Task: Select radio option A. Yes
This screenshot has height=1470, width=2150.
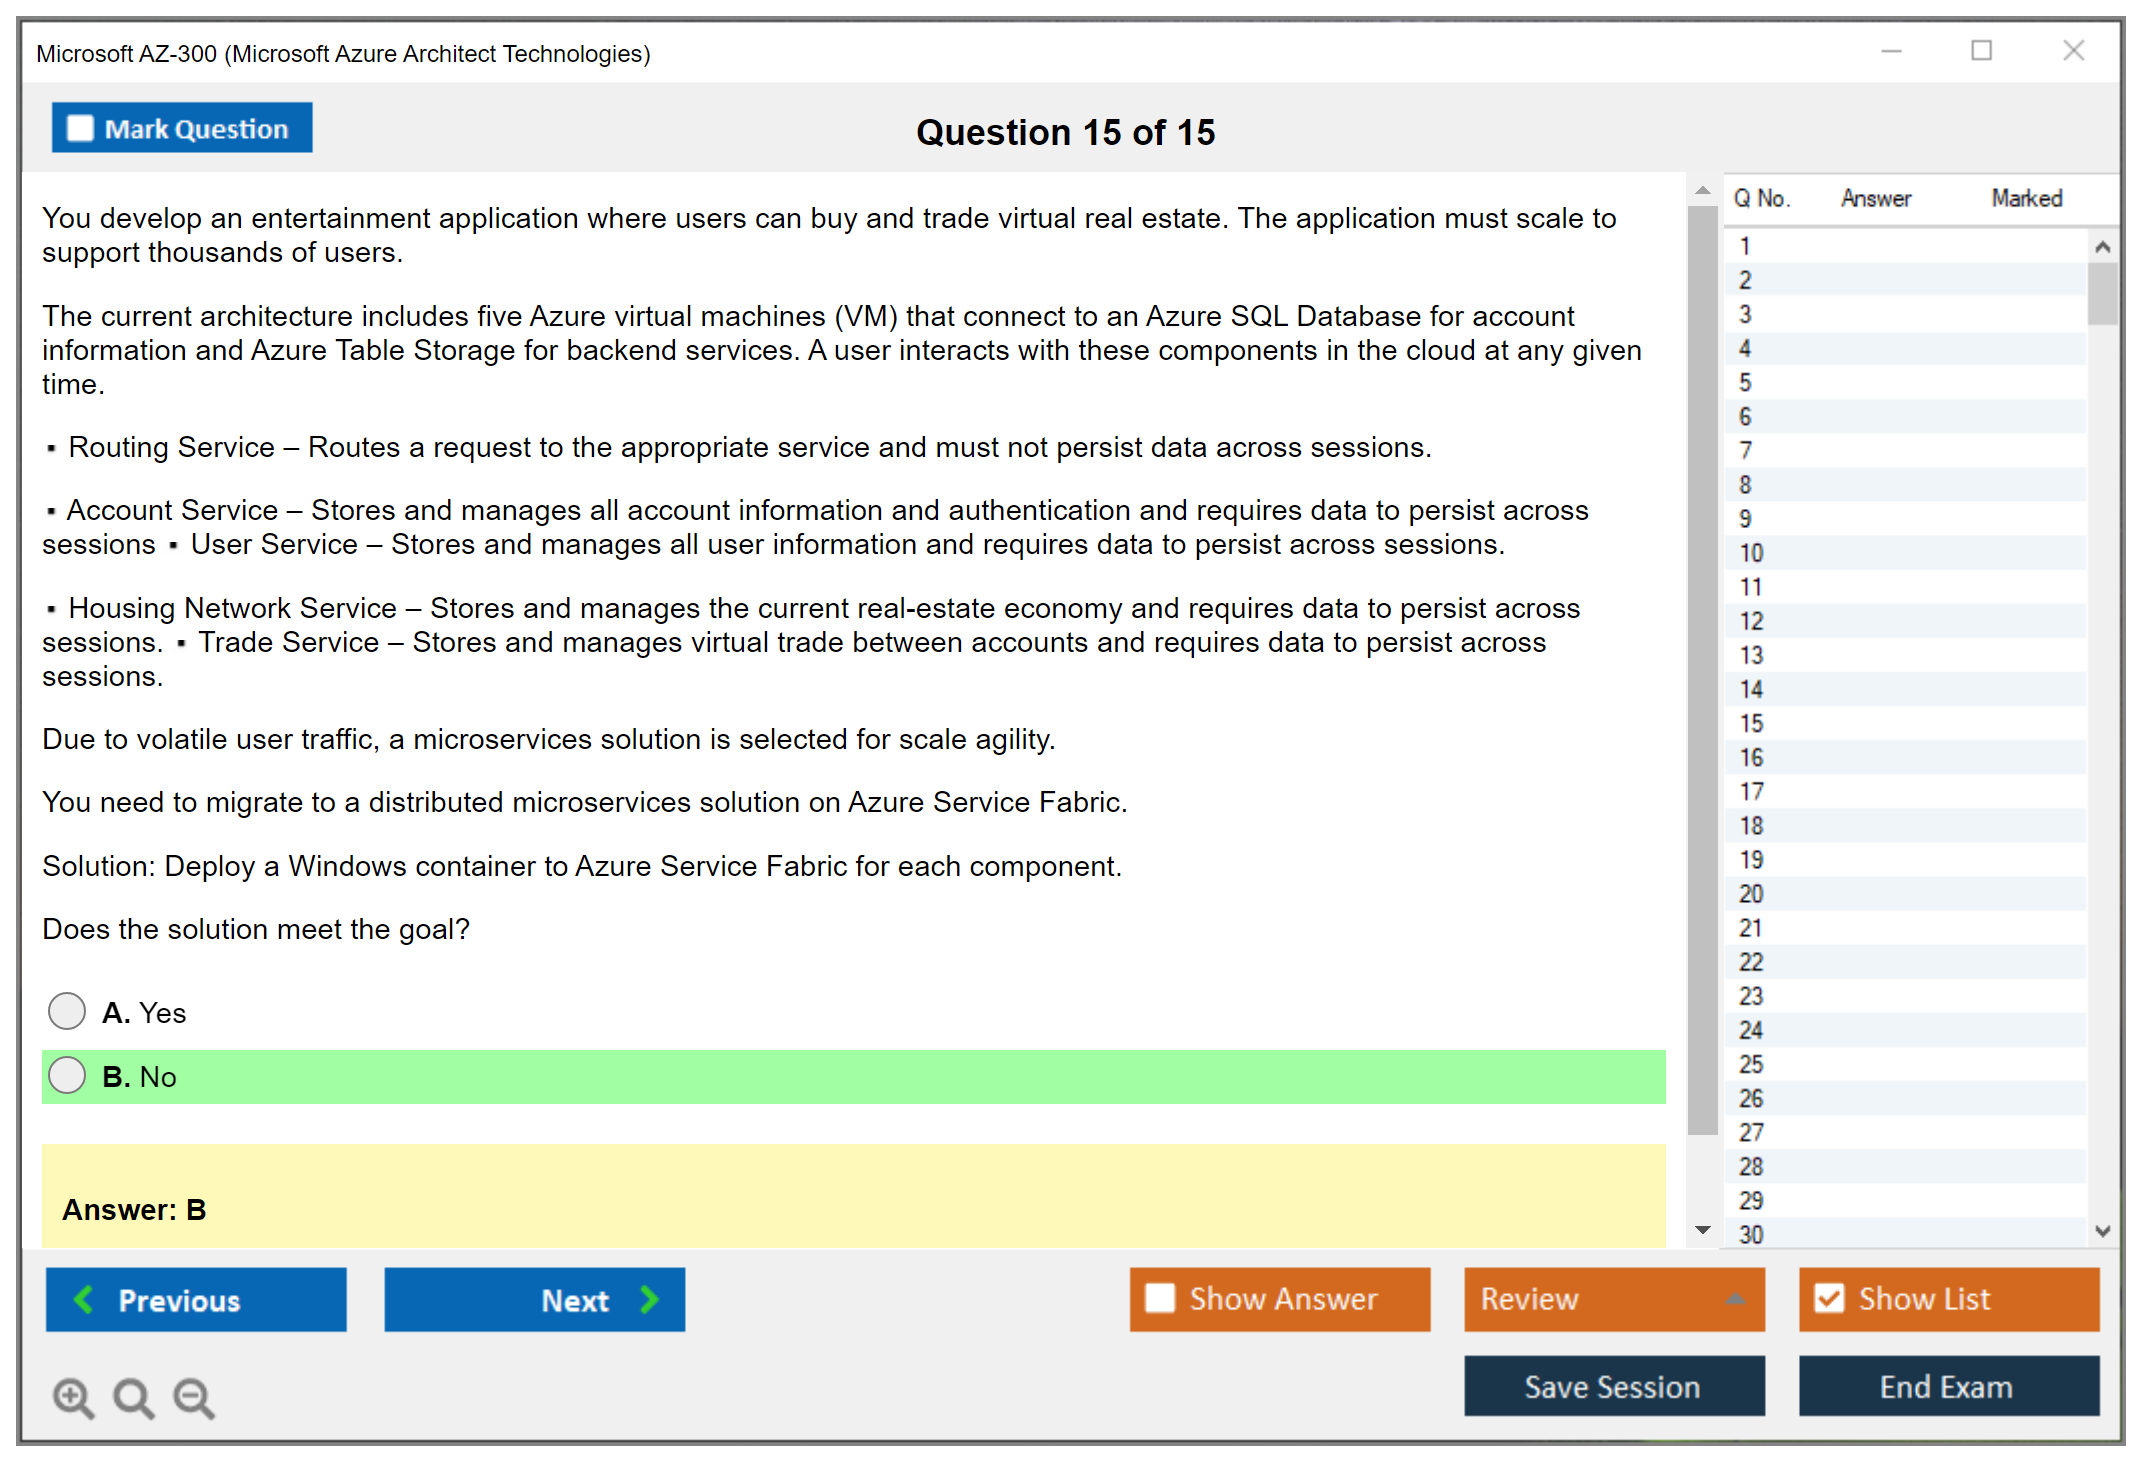Action: (x=67, y=1011)
